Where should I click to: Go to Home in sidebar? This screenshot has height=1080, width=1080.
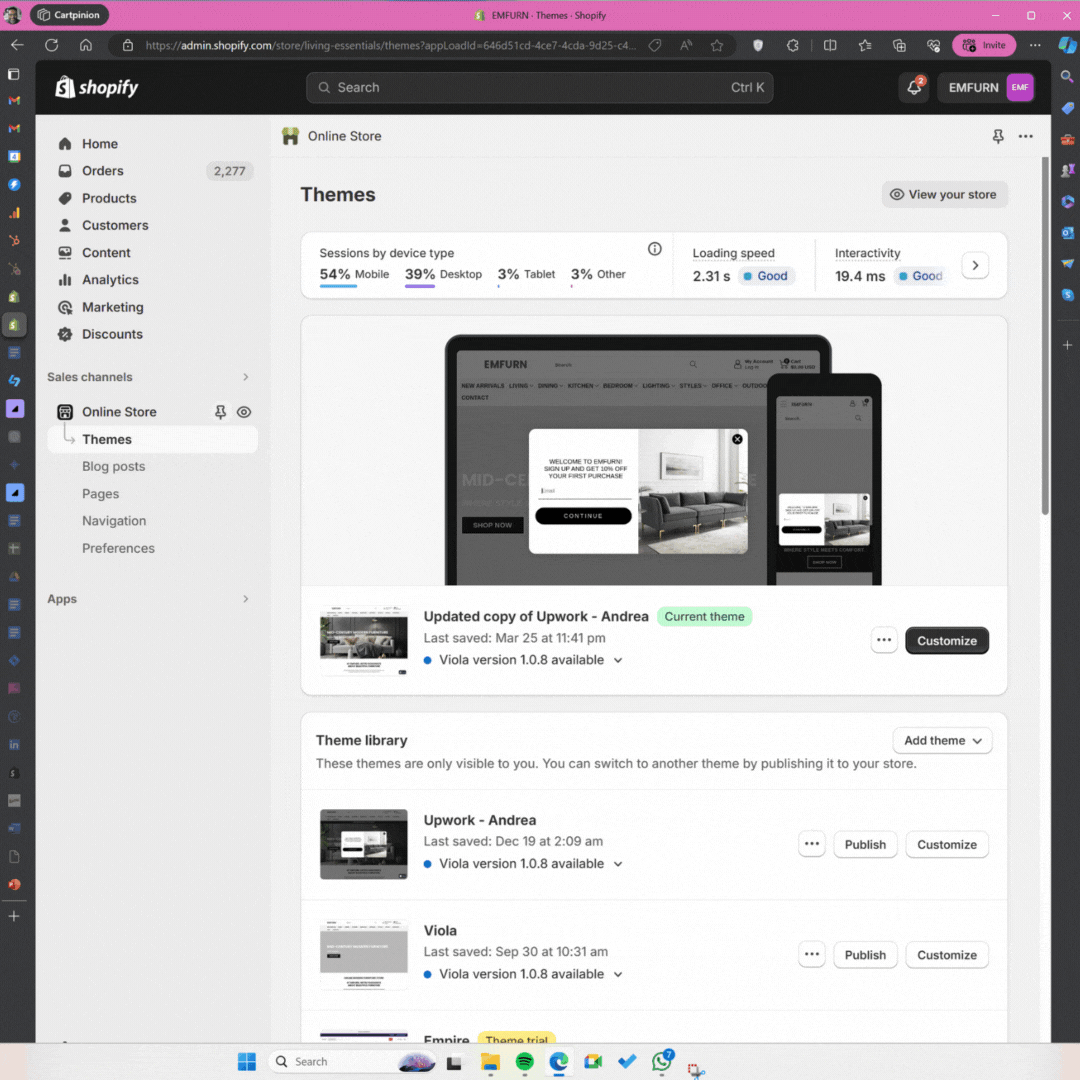coord(100,144)
